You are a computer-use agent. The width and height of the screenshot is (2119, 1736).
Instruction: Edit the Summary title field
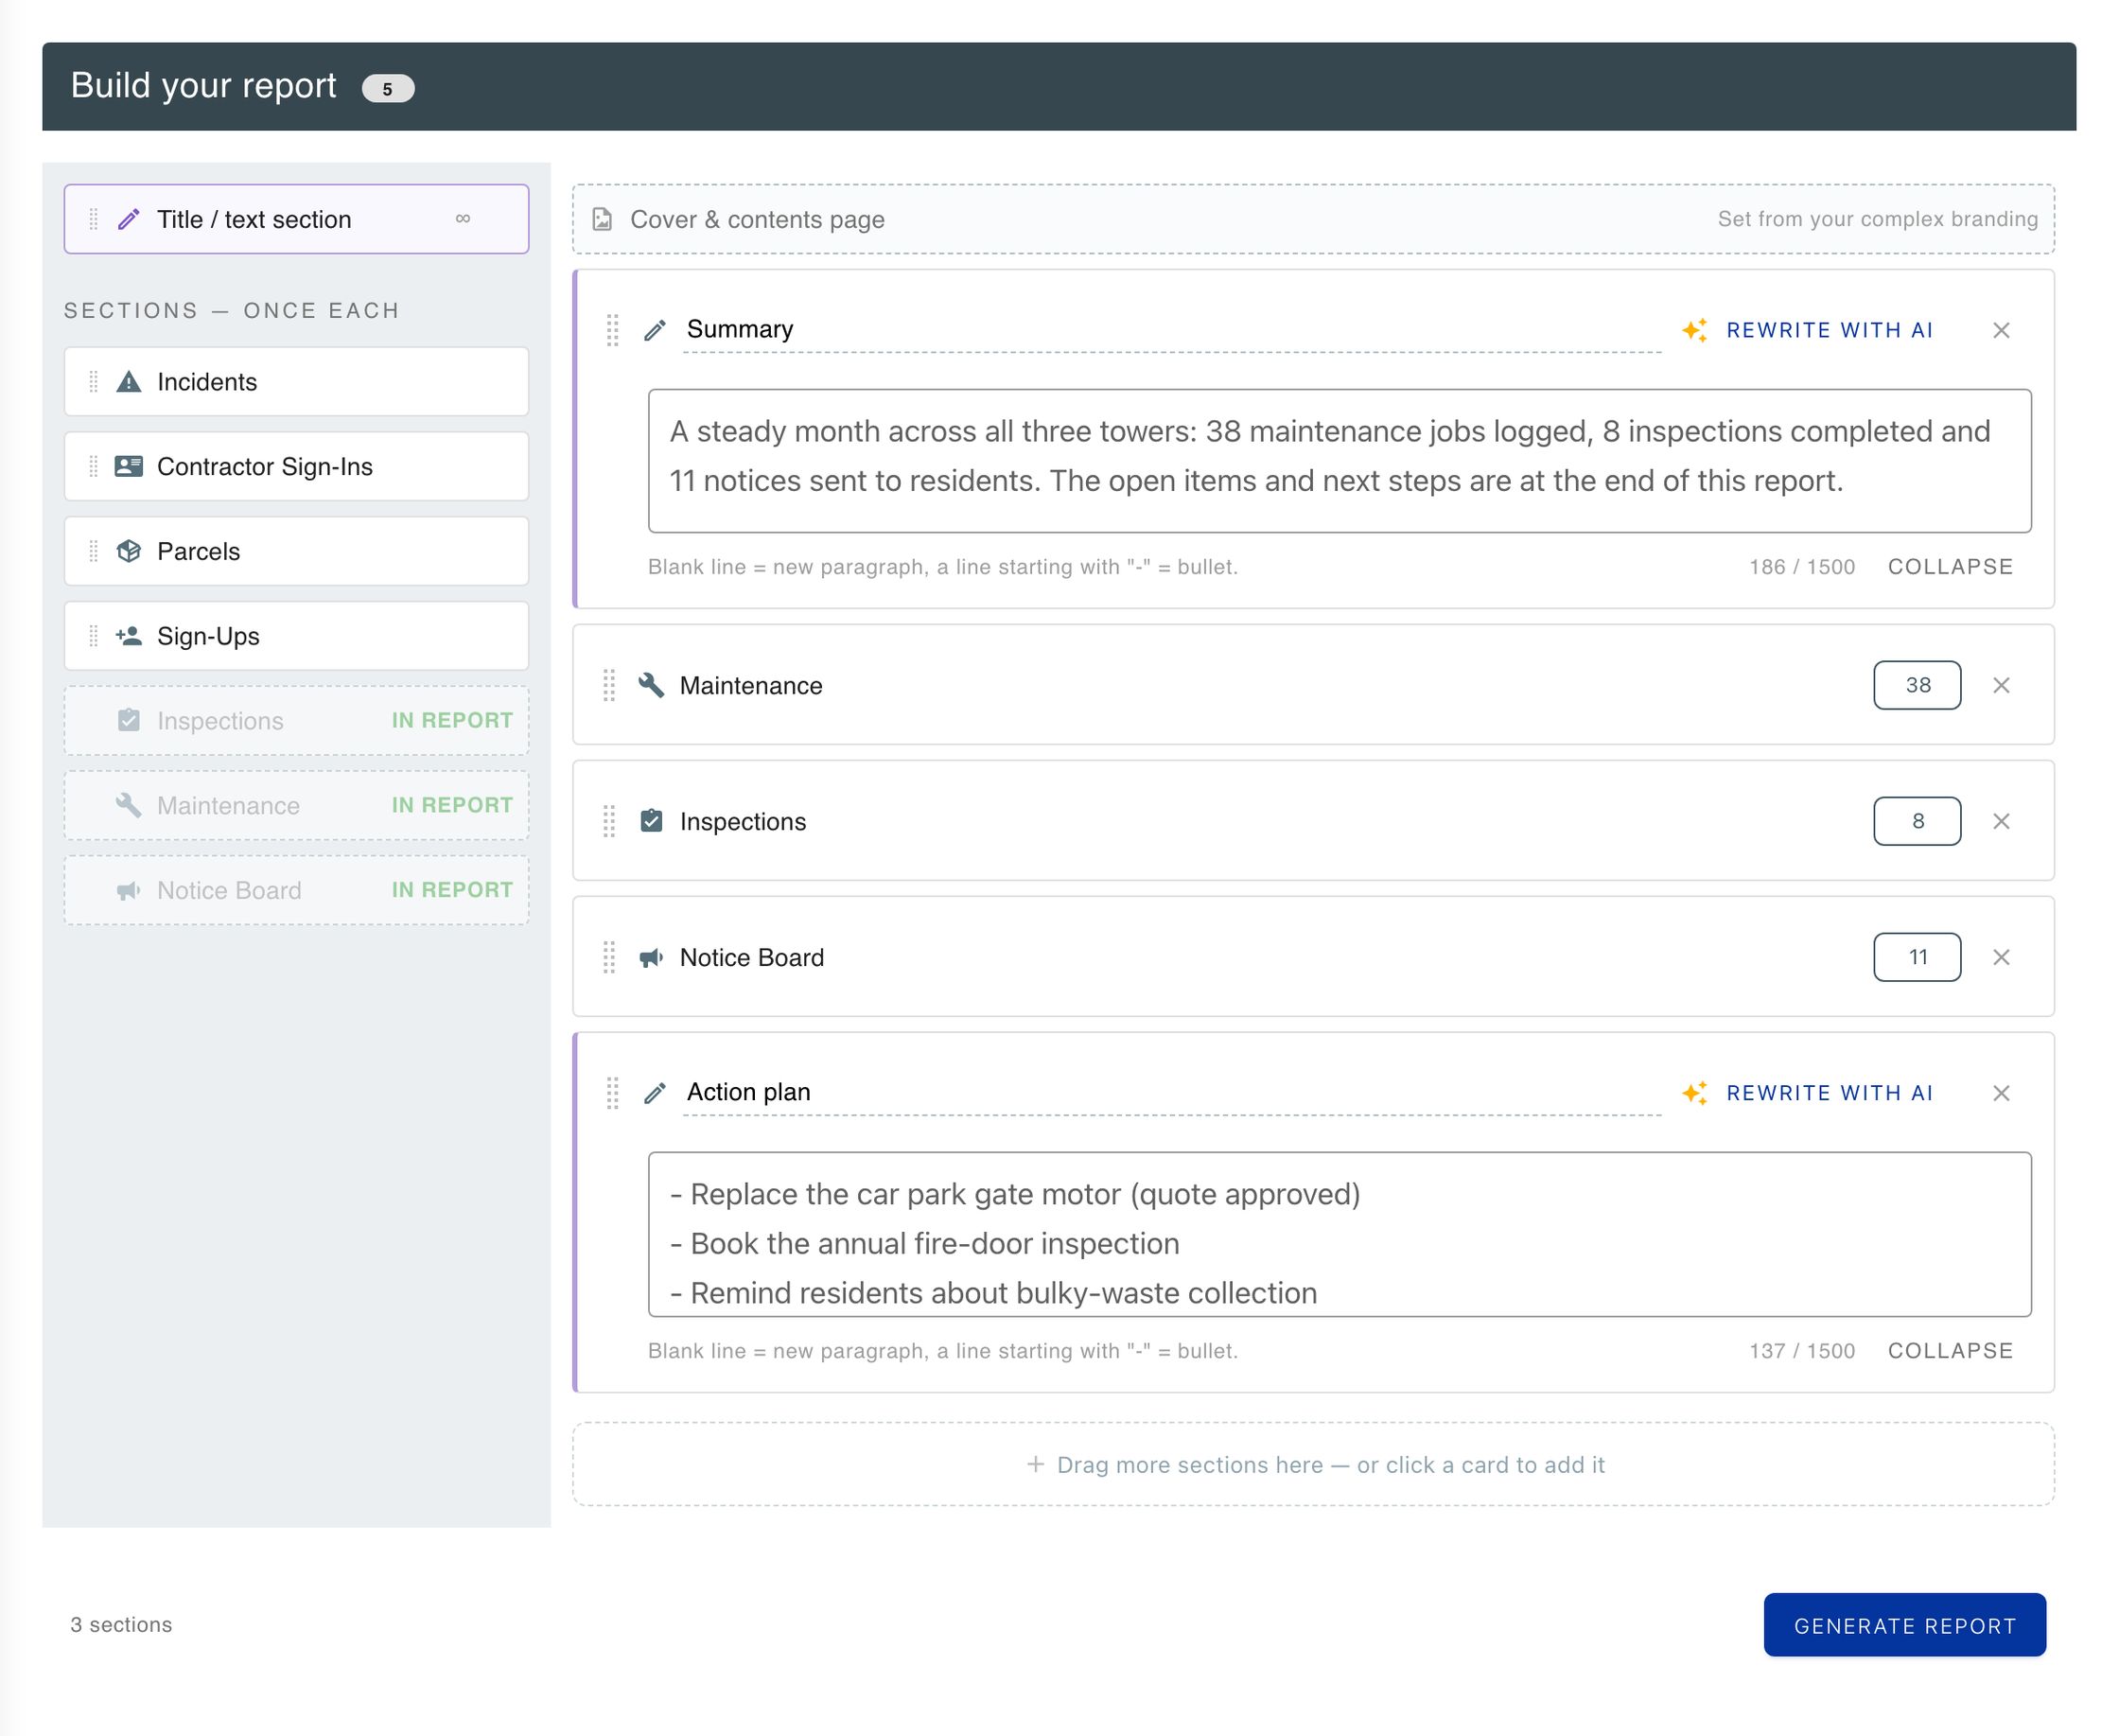coord(1172,330)
